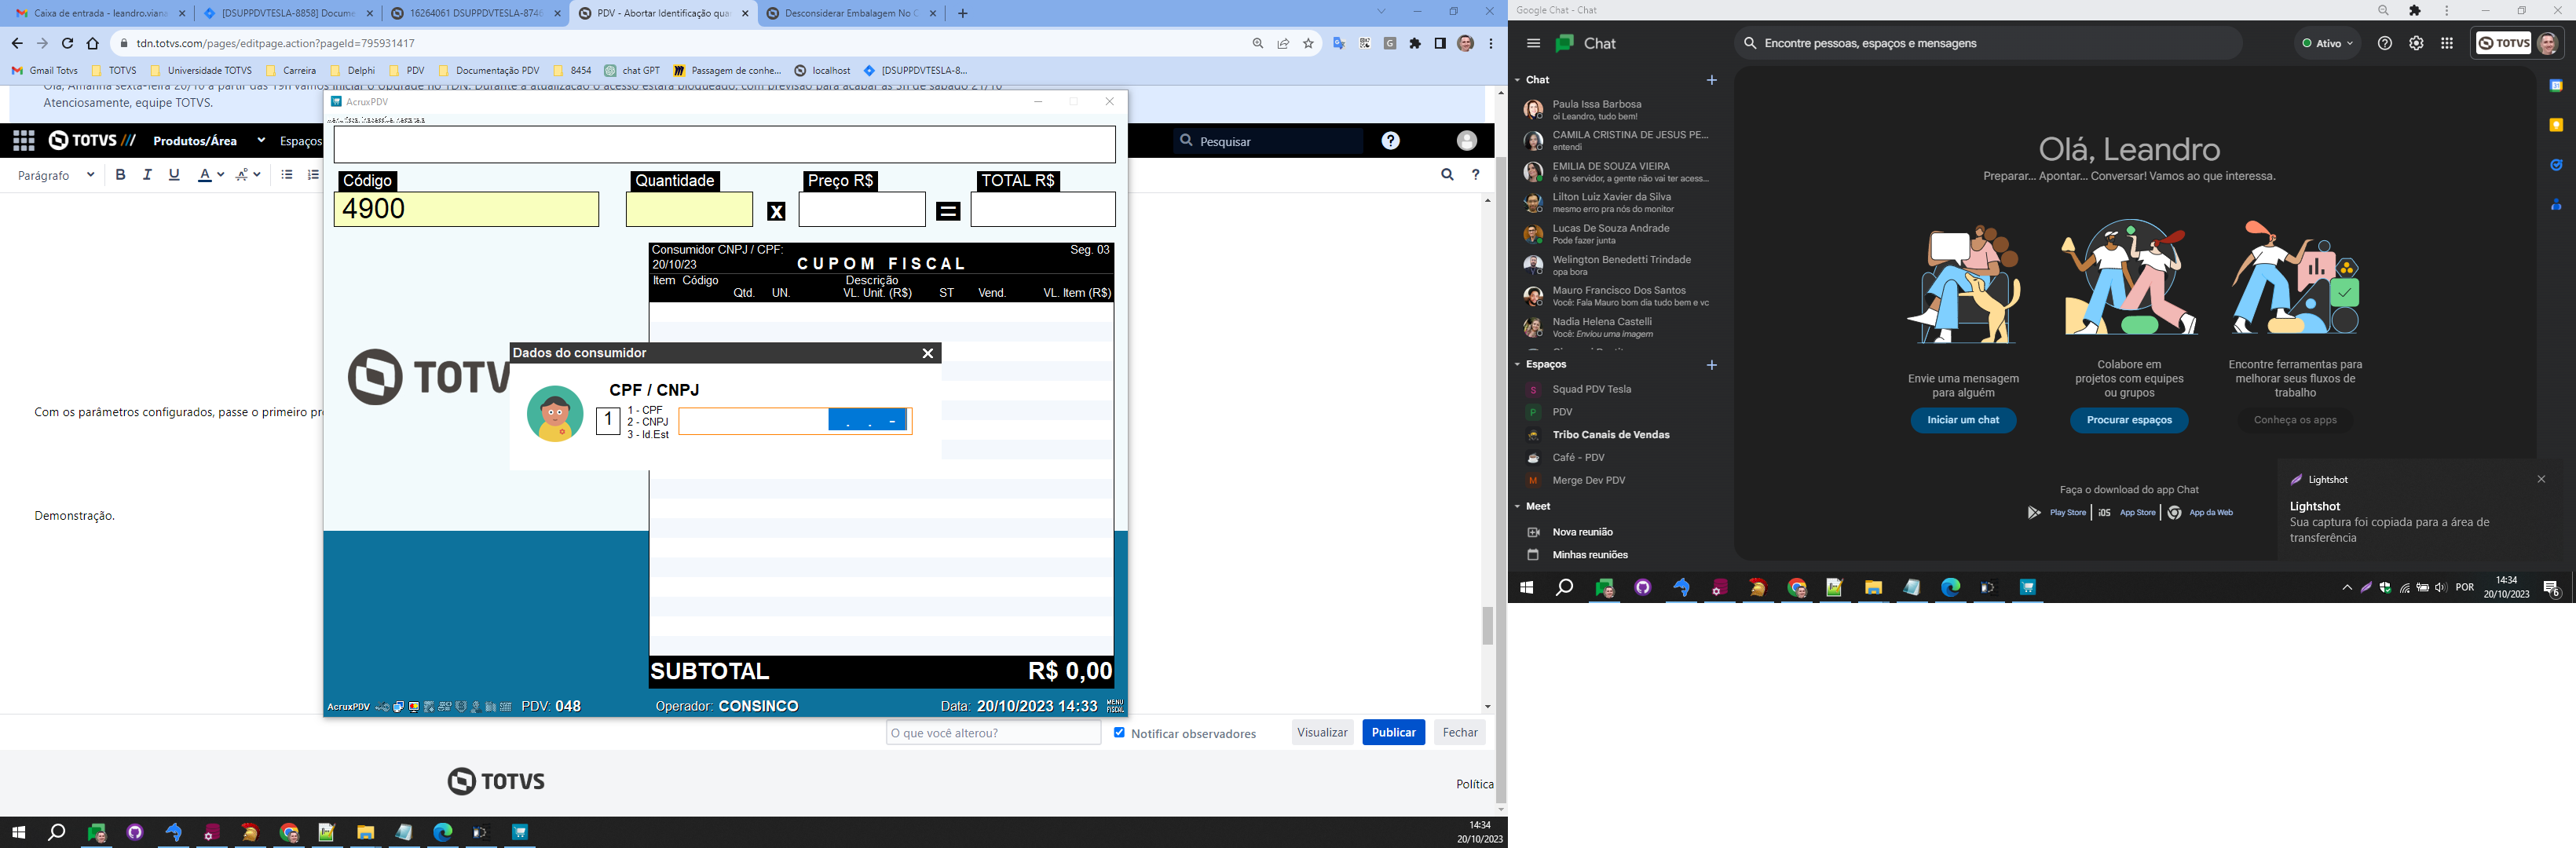2576x848 pixels.
Task: Click the CPF / CNPJ input field
Action: pyautogui.click(x=753, y=422)
